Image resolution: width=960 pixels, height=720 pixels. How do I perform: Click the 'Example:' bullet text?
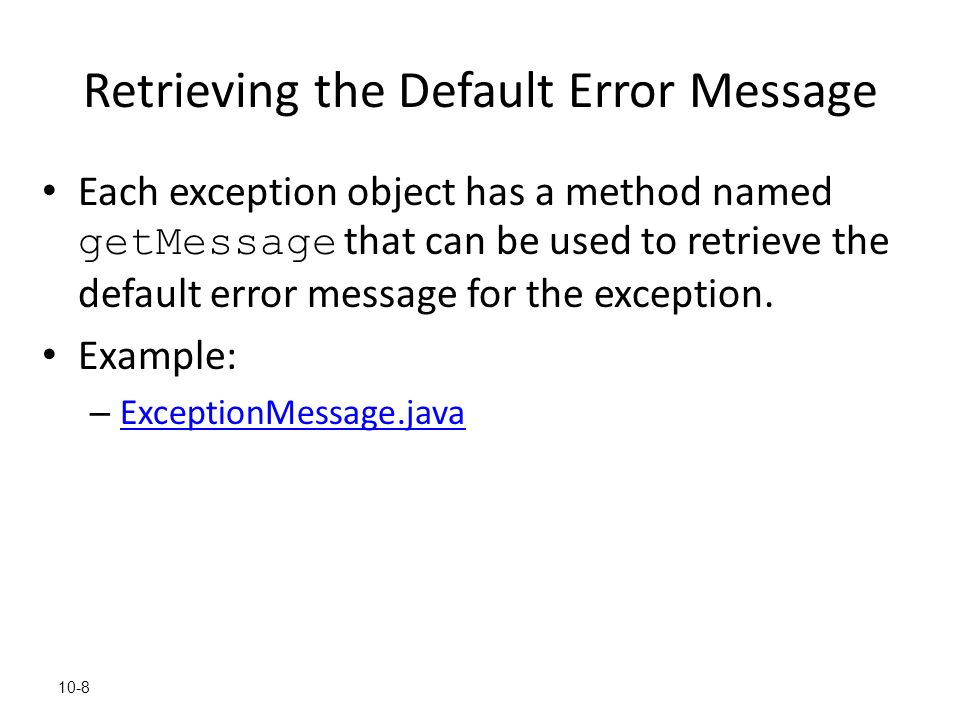tap(157, 356)
